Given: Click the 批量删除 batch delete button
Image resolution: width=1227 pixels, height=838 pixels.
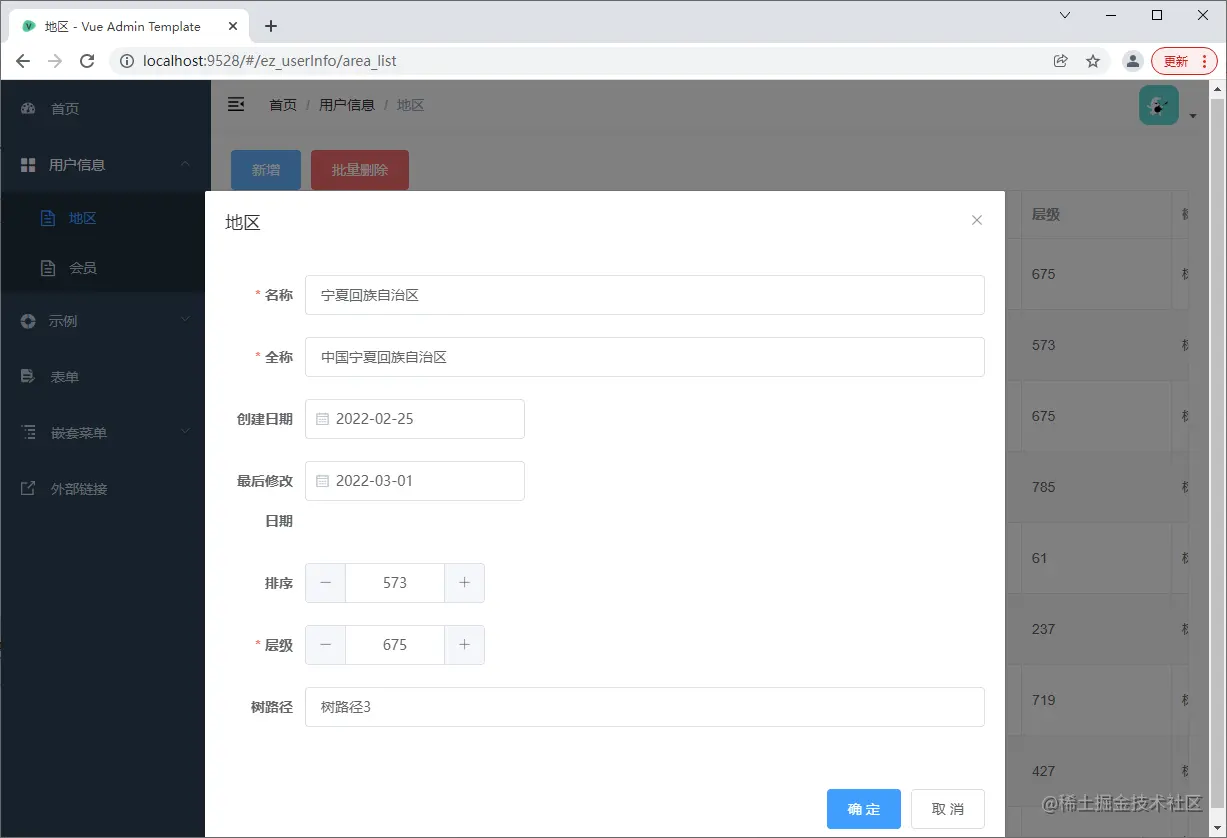Looking at the screenshot, I should 360,170.
